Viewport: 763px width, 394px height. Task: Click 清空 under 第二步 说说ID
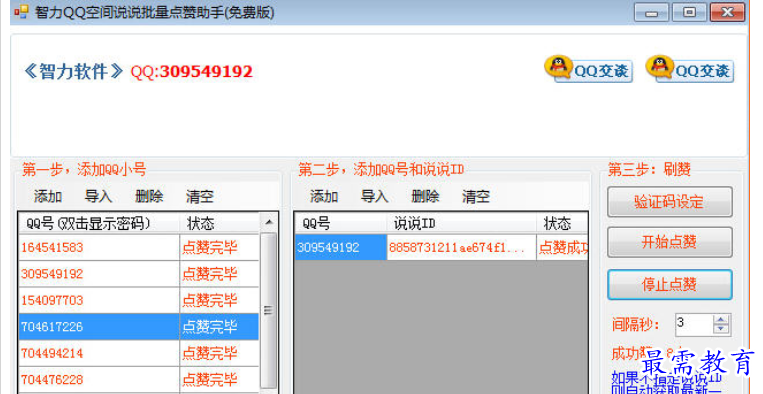[x=476, y=197]
